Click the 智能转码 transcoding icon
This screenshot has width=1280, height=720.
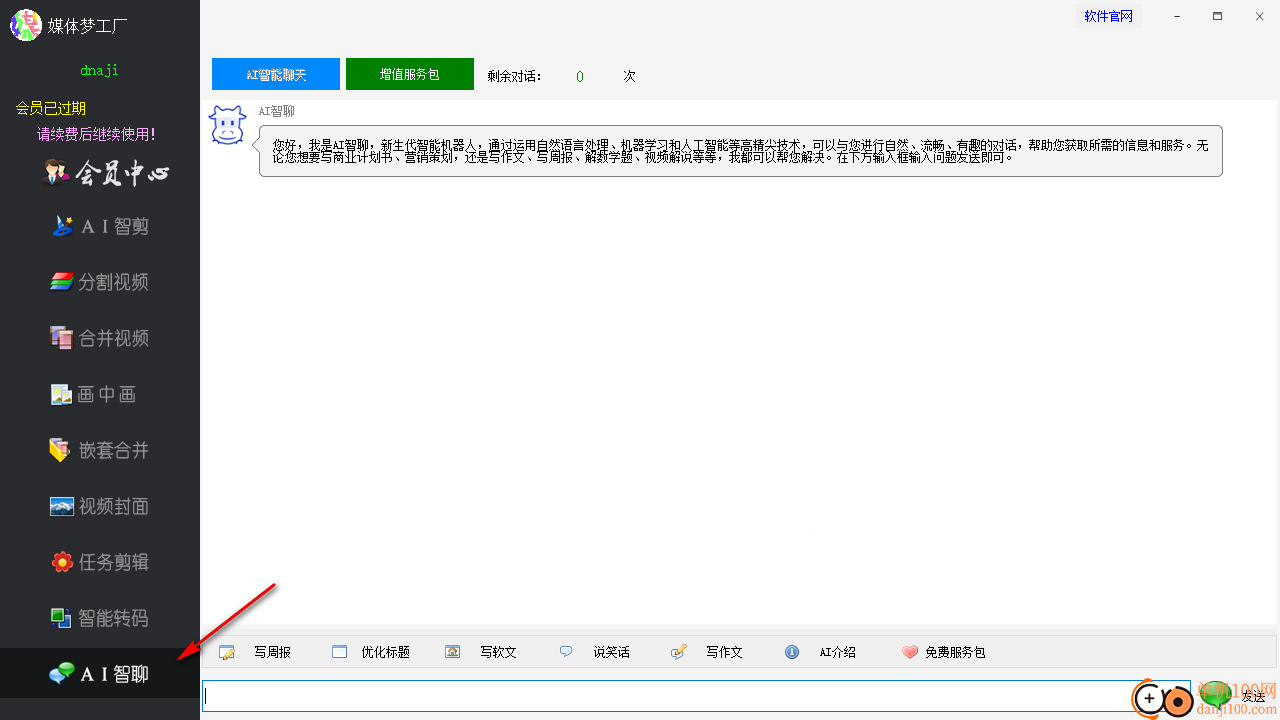(x=62, y=618)
